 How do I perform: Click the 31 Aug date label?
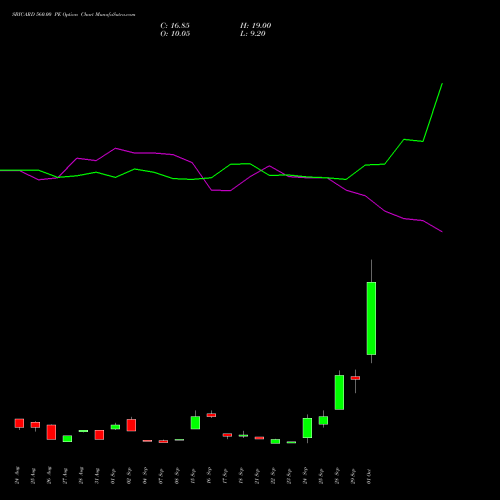pyautogui.click(x=98, y=475)
